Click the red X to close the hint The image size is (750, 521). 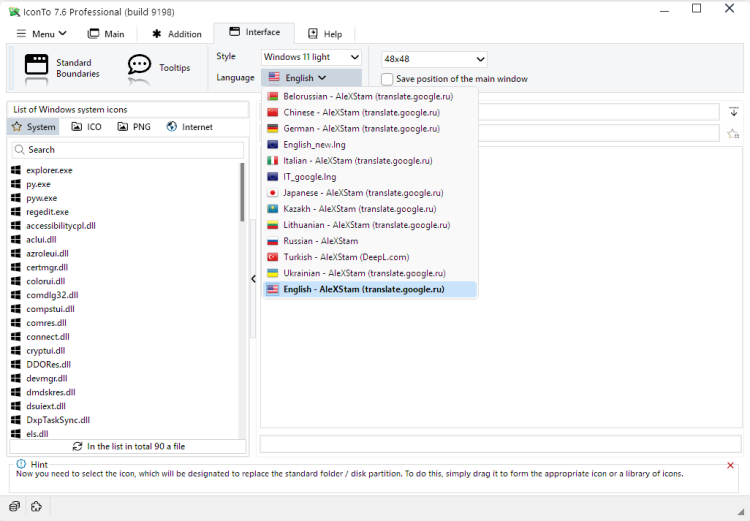(730, 465)
